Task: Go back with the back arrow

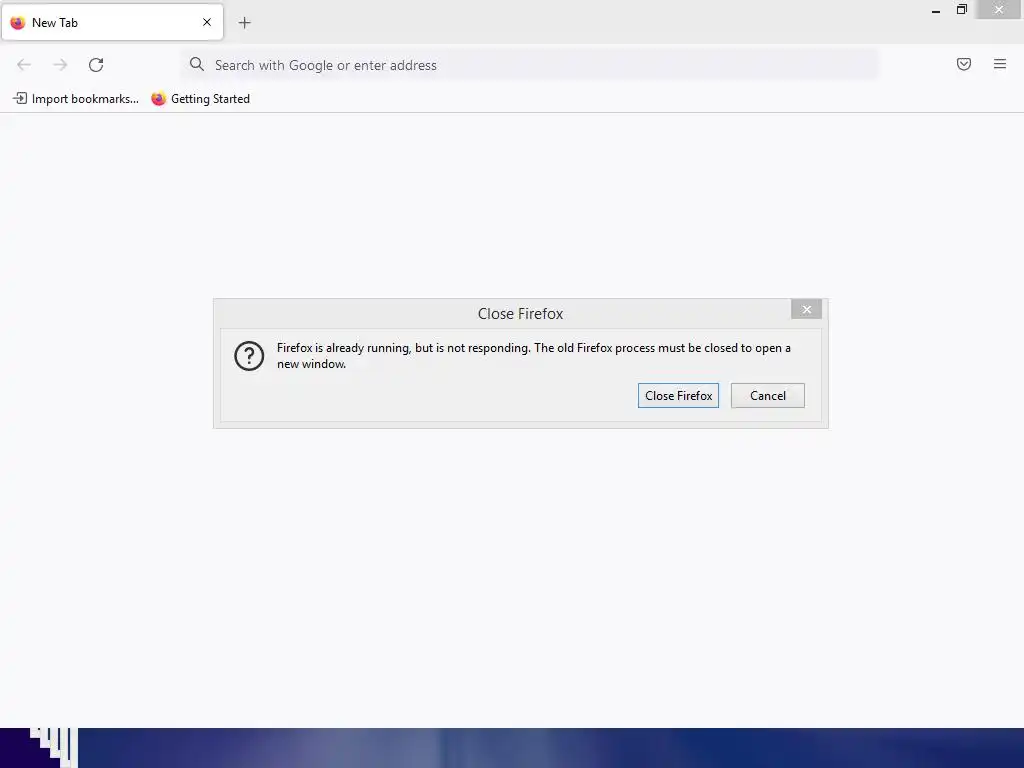Action: (24, 65)
